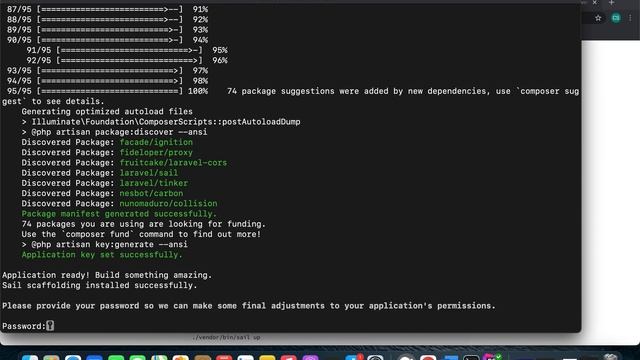Click the "fideloper/proxy" package name
Viewport: 640px width, 360px height.
pos(156,152)
